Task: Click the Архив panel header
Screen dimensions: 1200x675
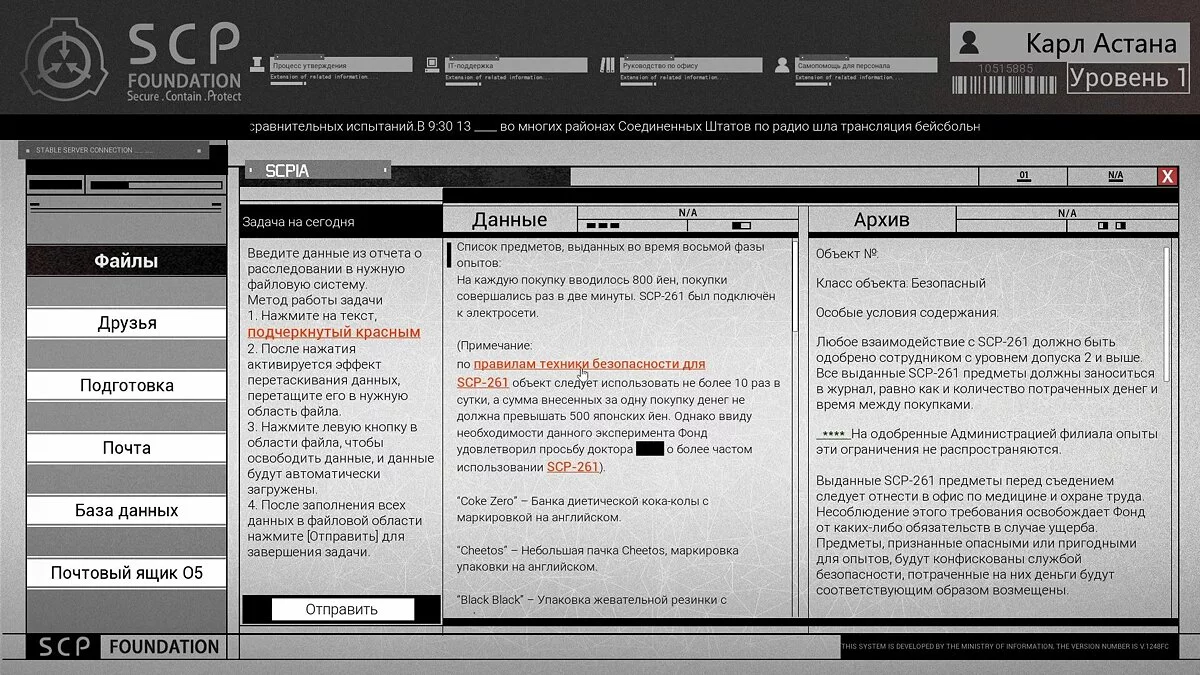Action: [x=882, y=220]
